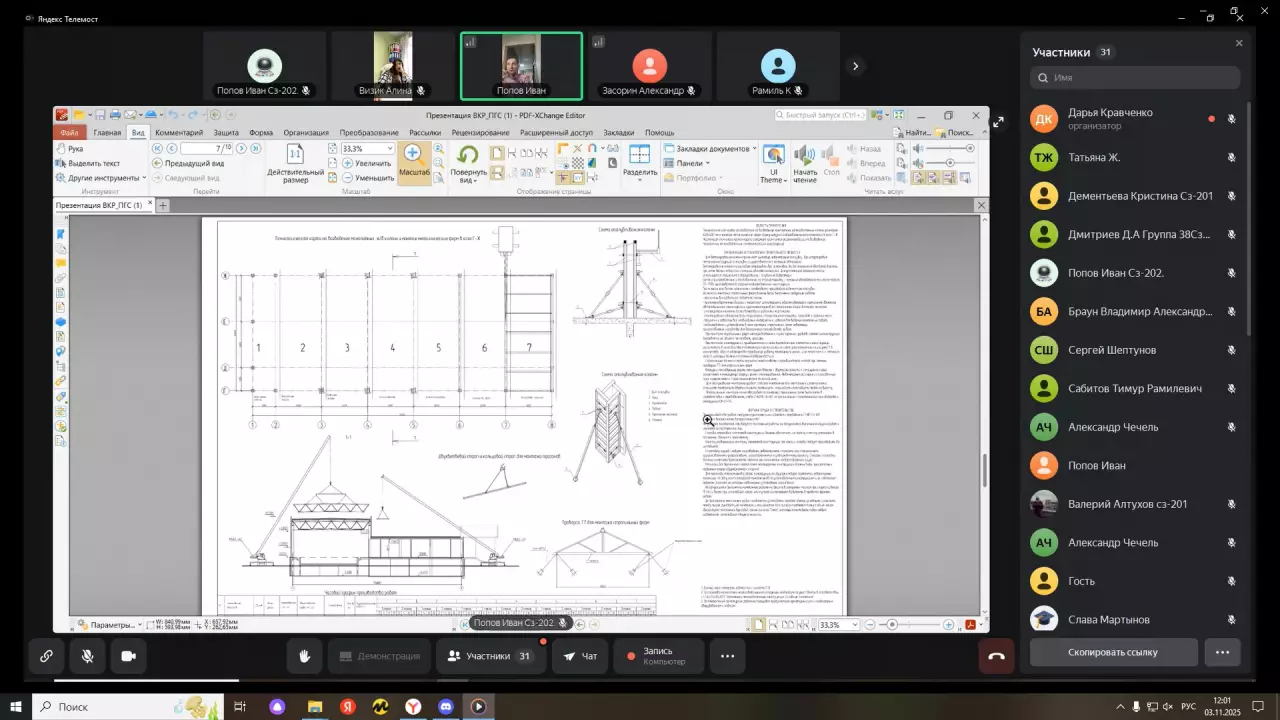Open Yandex Browser from the taskbar
Viewport: 1280px width, 720px height.
(x=412, y=707)
